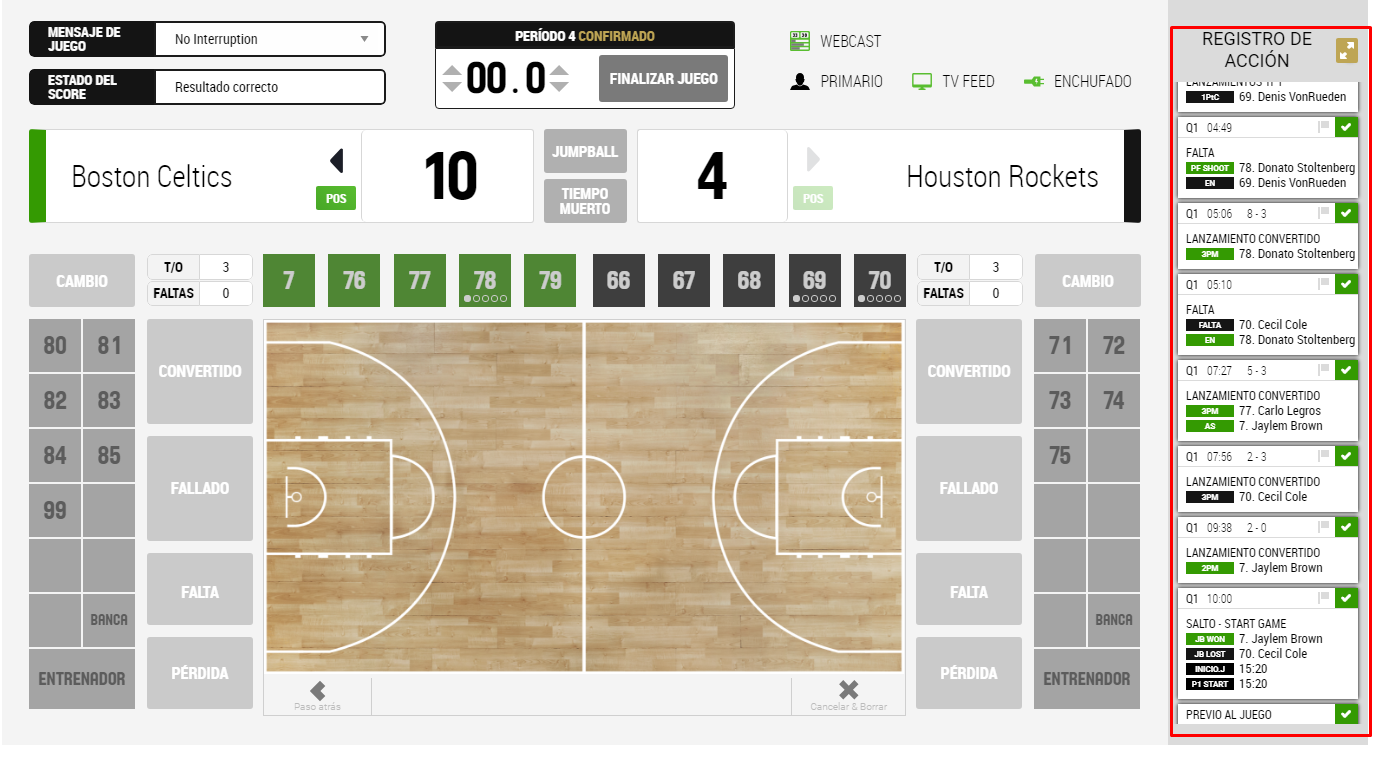
Task: Select bench player 75
Action: tap(1060, 456)
